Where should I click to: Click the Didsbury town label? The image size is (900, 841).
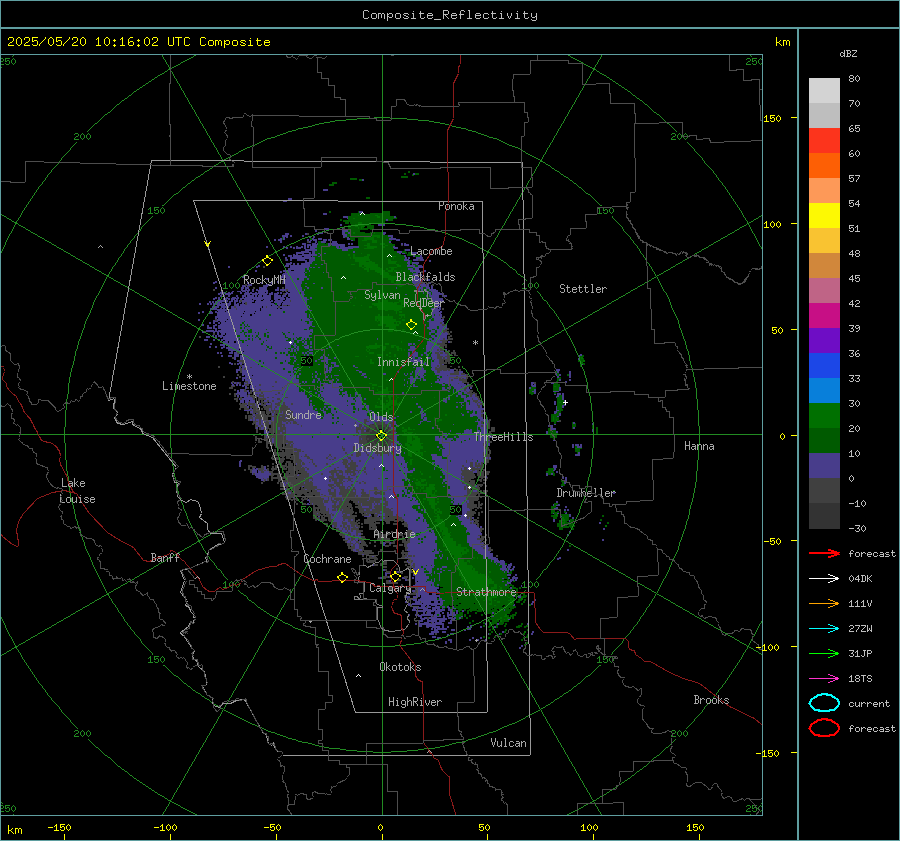click(377, 448)
